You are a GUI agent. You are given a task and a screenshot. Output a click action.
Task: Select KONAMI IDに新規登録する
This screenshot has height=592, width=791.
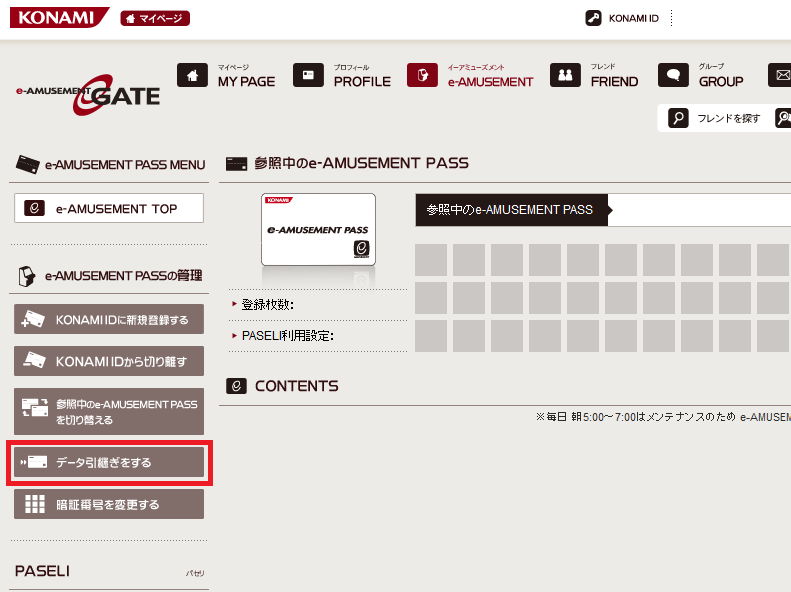109,319
